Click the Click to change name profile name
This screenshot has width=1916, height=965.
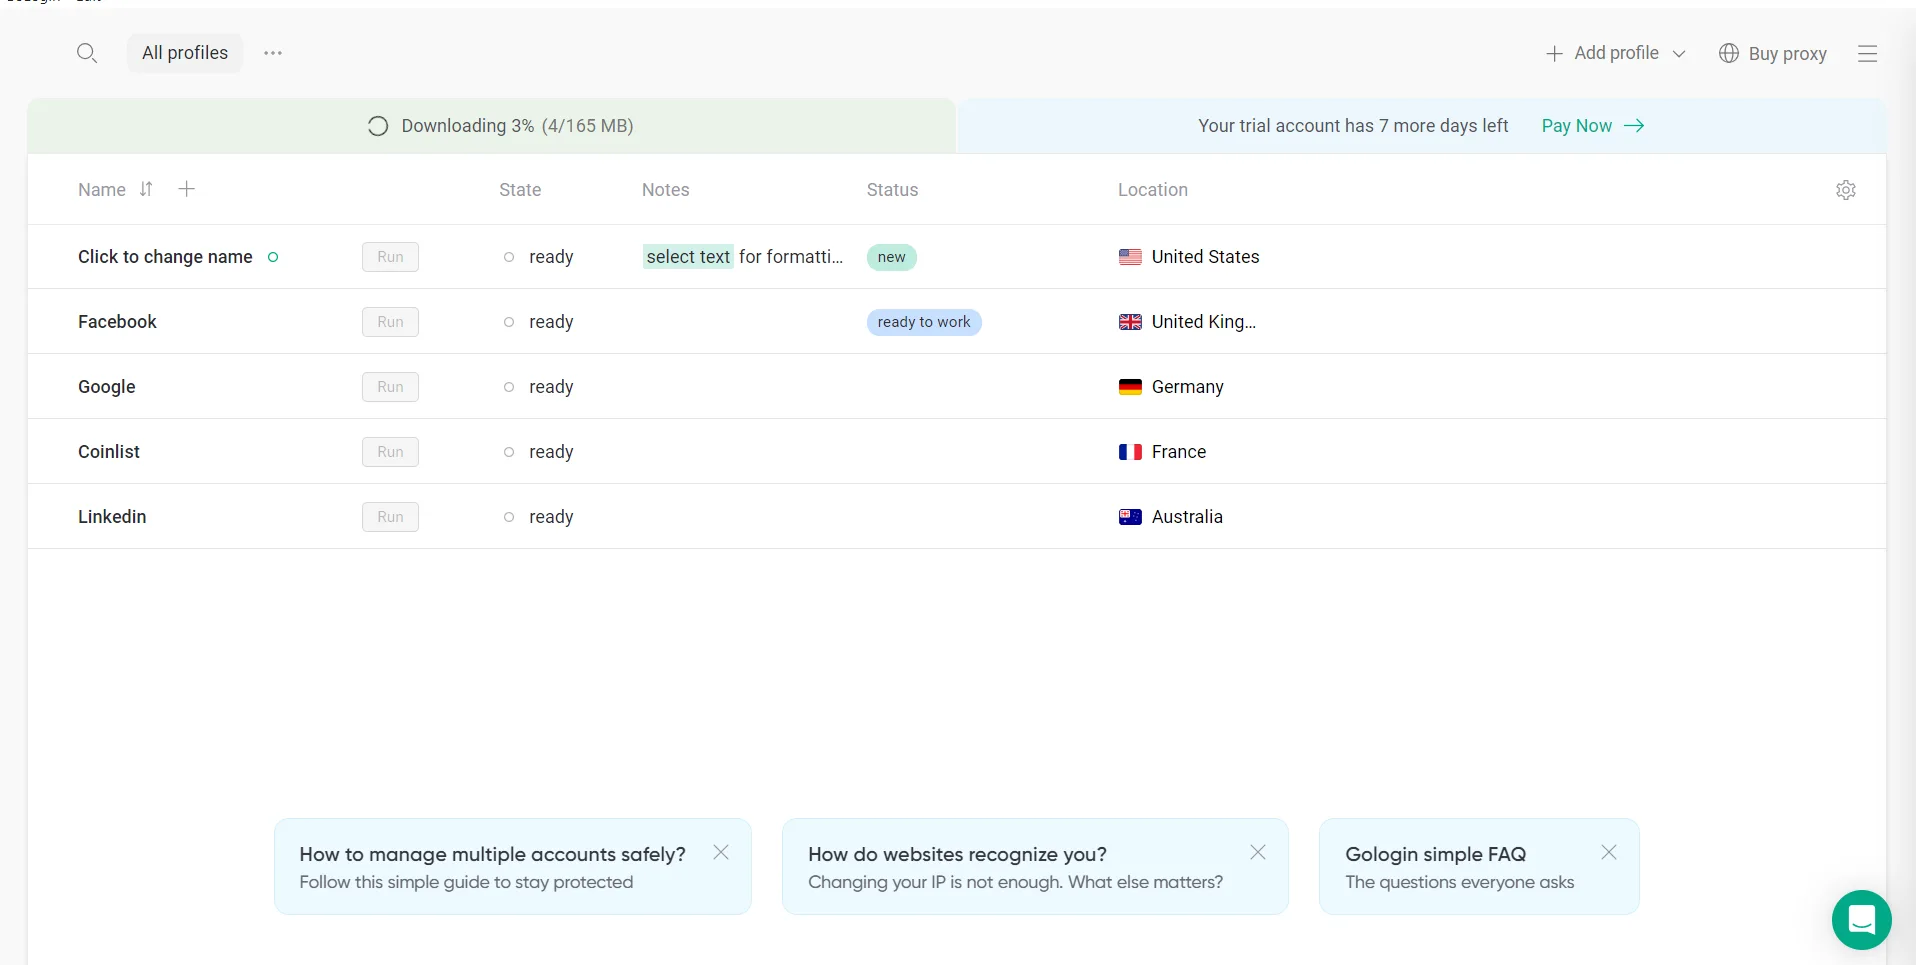click(x=165, y=257)
